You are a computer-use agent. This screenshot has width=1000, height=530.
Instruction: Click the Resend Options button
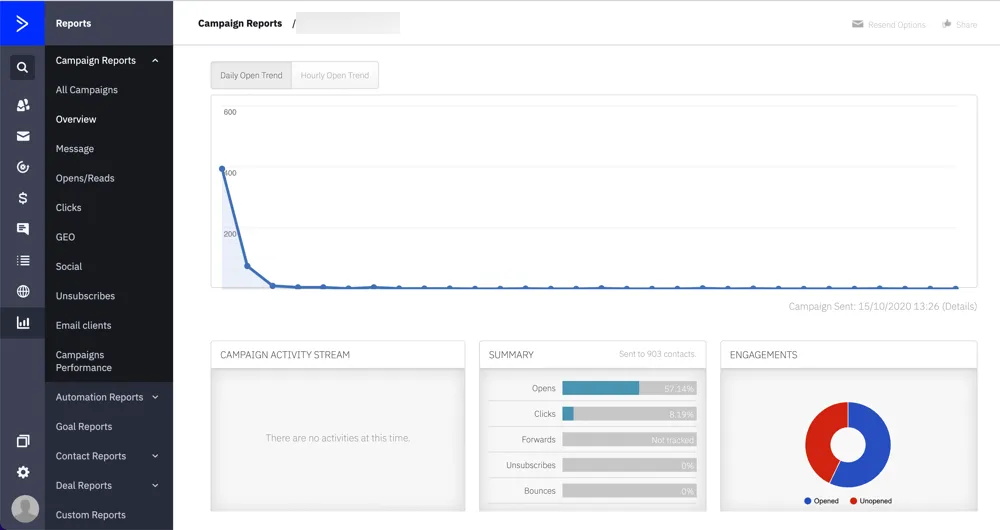[x=889, y=24]
